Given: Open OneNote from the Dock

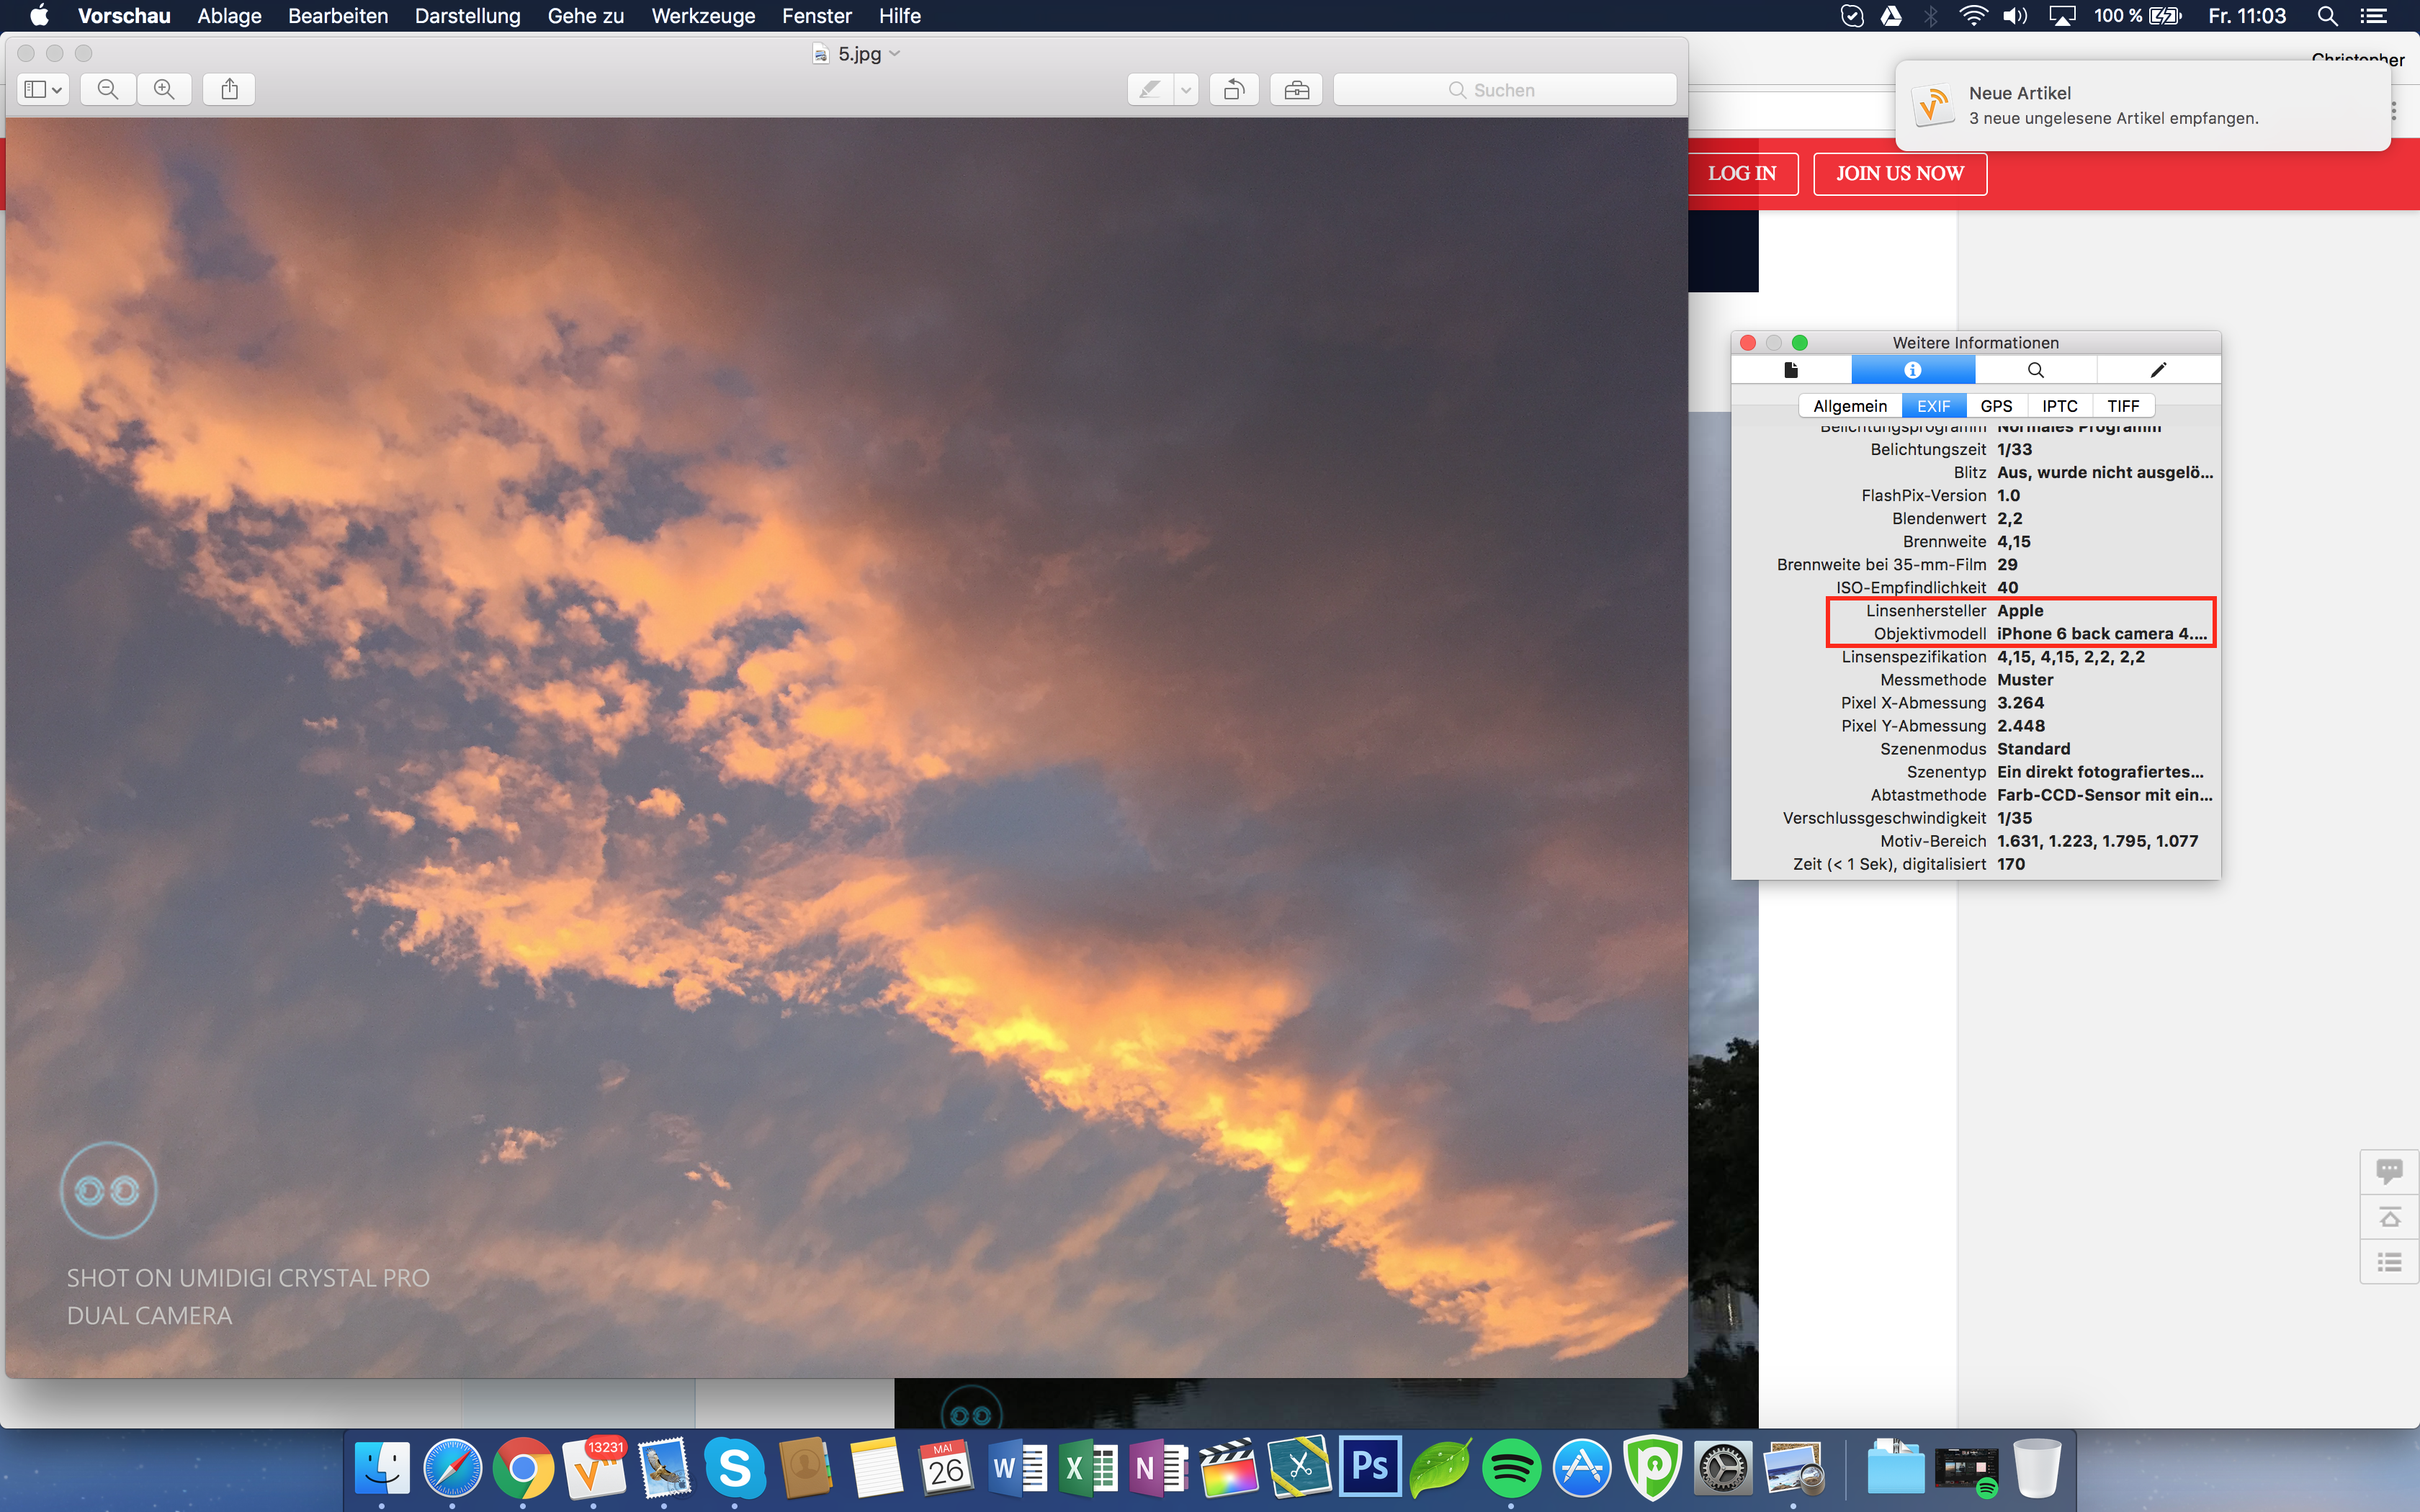Looking at the screenshot, I should (1158, 1467).
